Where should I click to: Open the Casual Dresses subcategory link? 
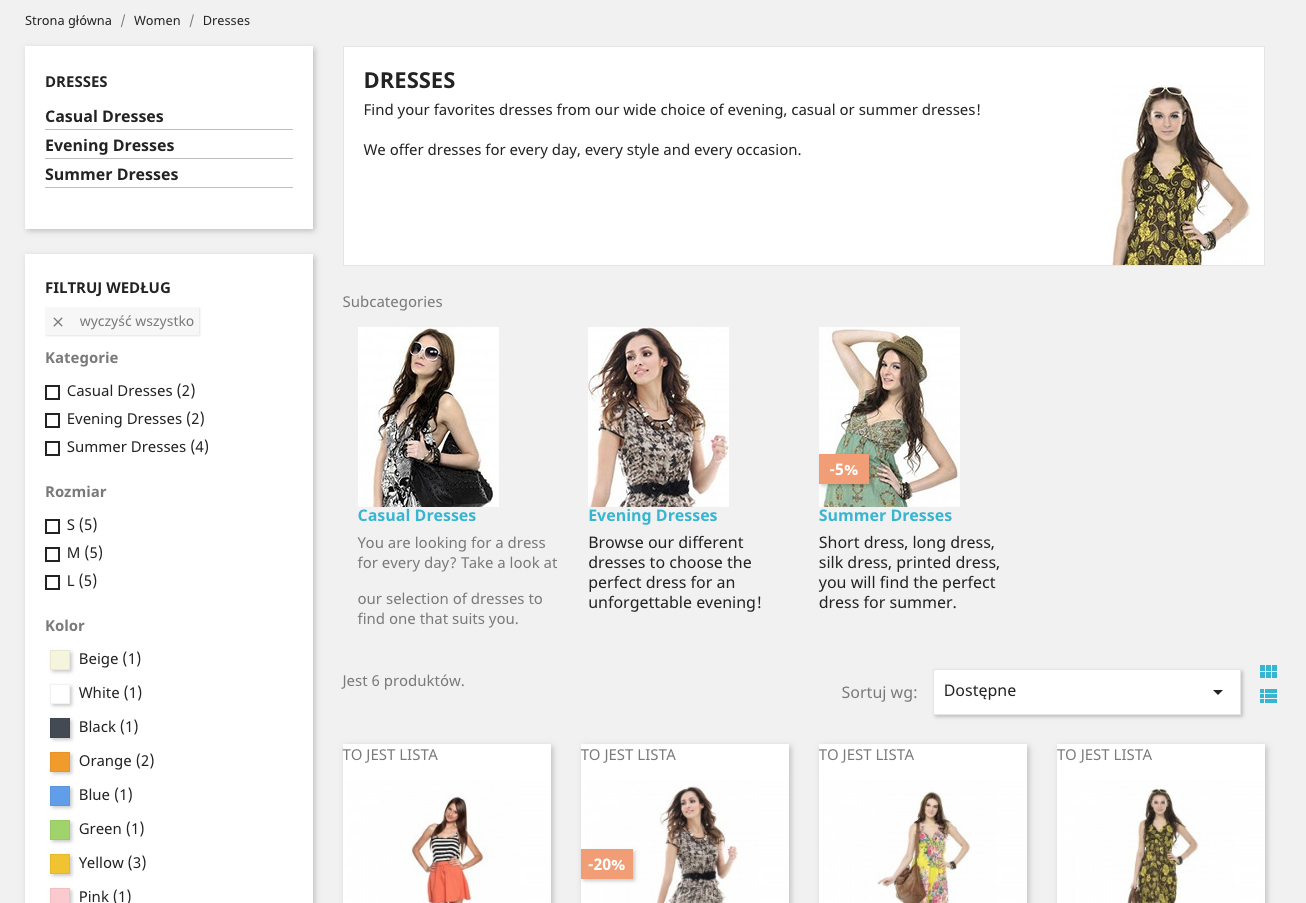point(417,516)
